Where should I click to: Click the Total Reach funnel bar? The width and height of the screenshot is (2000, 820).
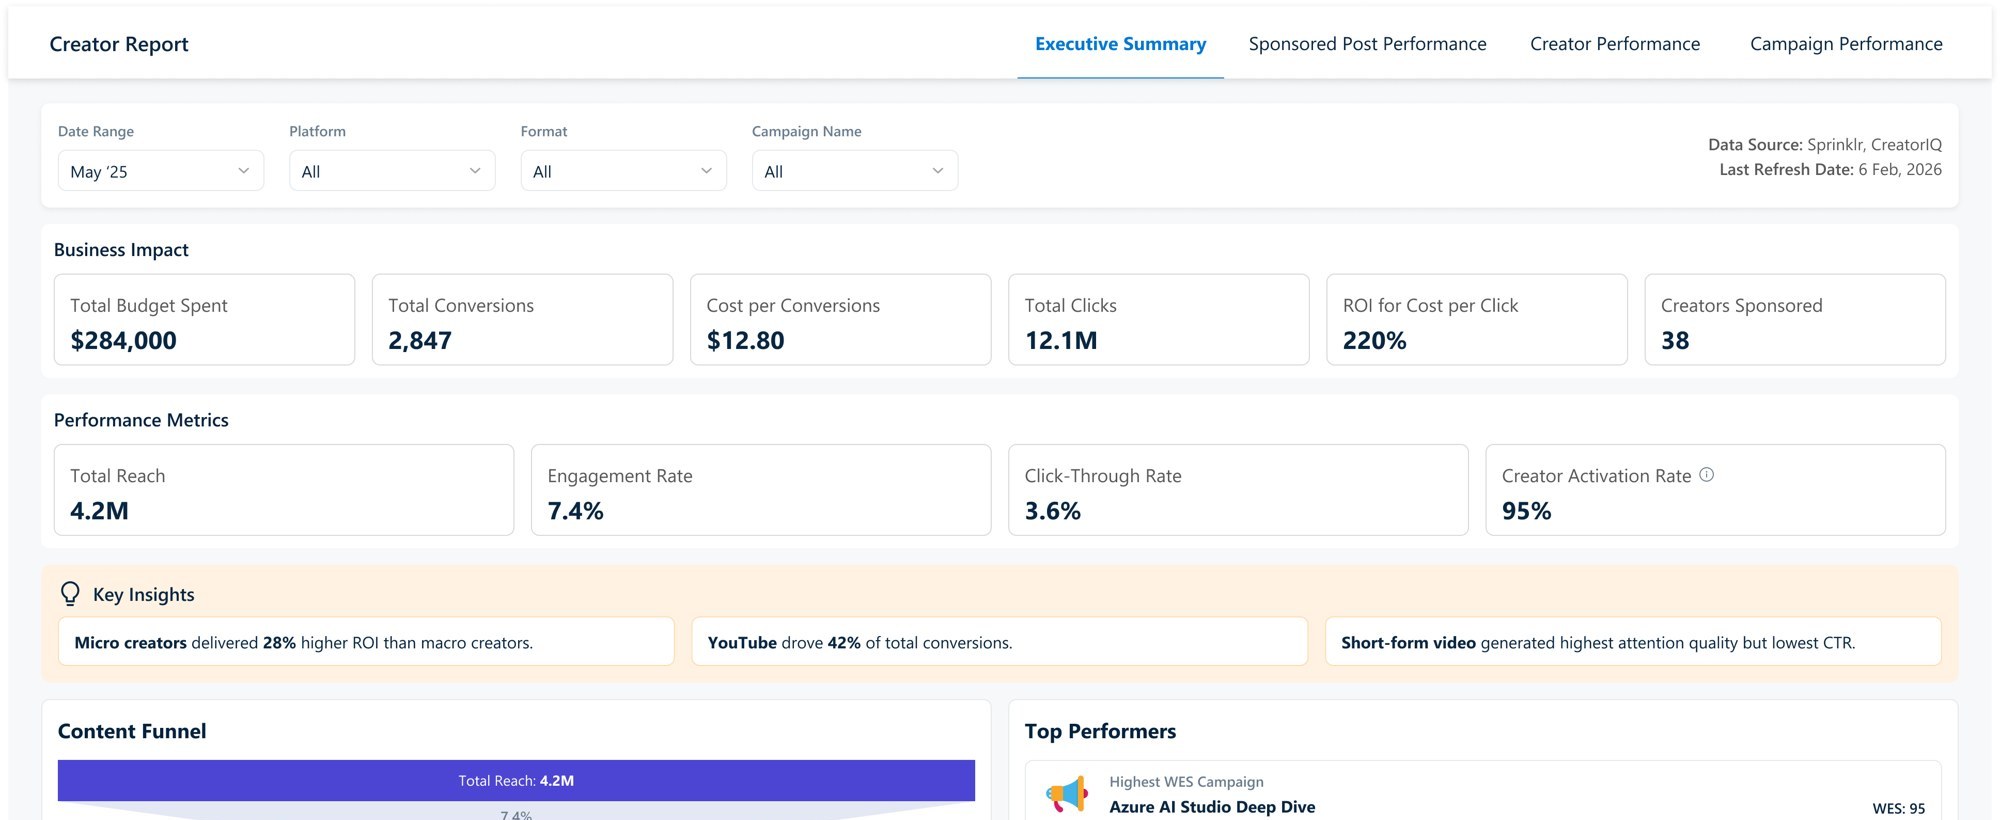pyautogui.click(x=516, y=781)
